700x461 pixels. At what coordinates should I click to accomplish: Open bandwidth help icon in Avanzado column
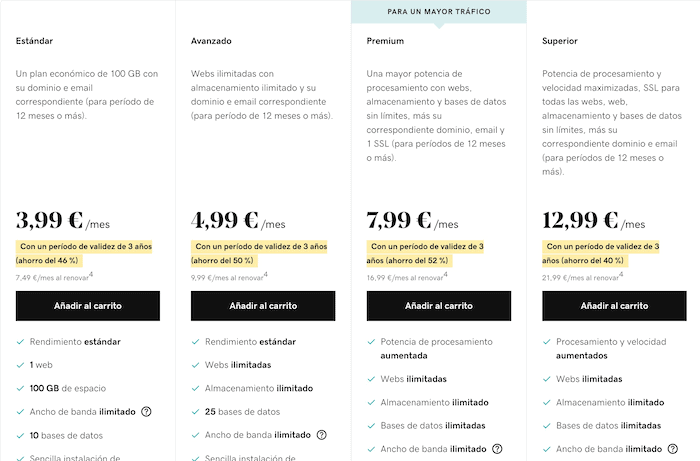pos(321,435)
